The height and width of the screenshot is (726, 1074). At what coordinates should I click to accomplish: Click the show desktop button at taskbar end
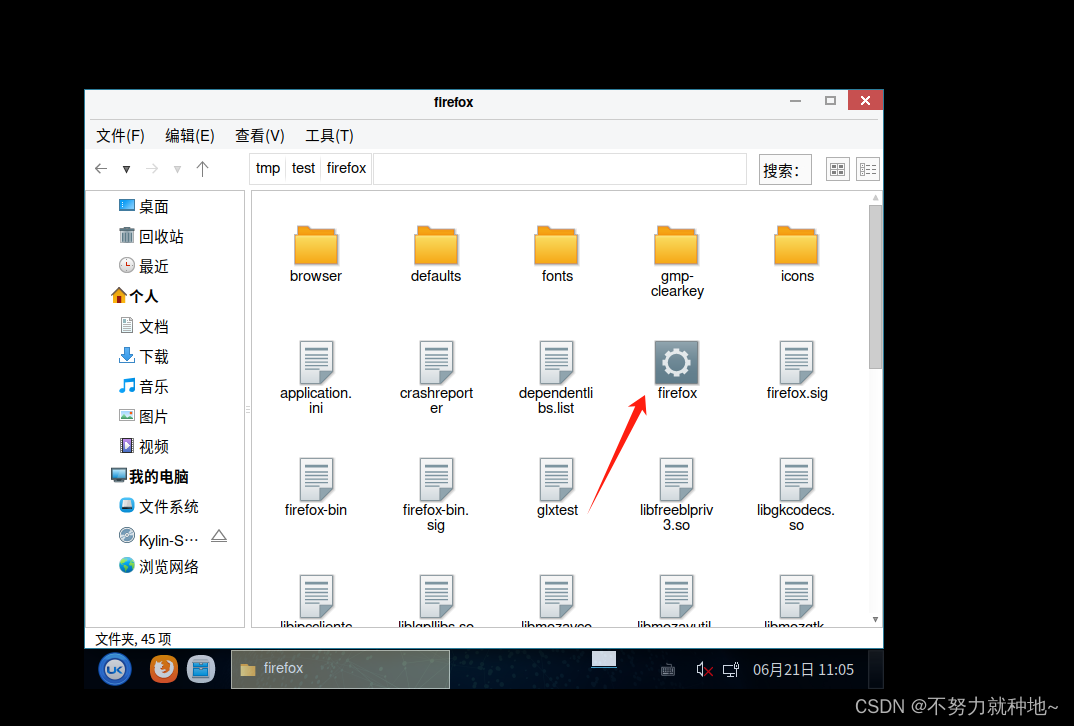click(x=875, y=669)
